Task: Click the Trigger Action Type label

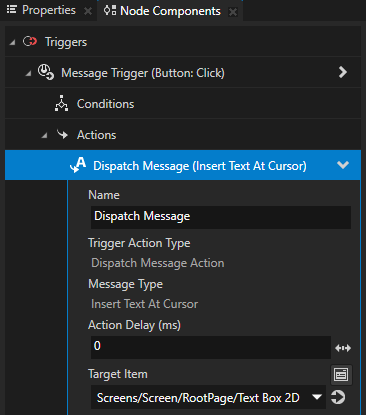Action: coord(139,243)
